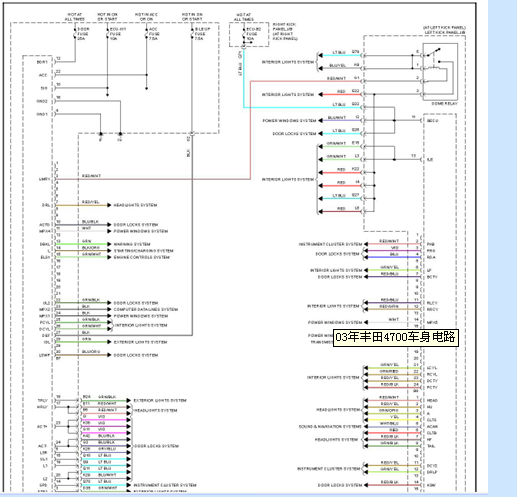The image size is (517, 497).
Task: Click the DRL terminal label at left
Action: 46,205
